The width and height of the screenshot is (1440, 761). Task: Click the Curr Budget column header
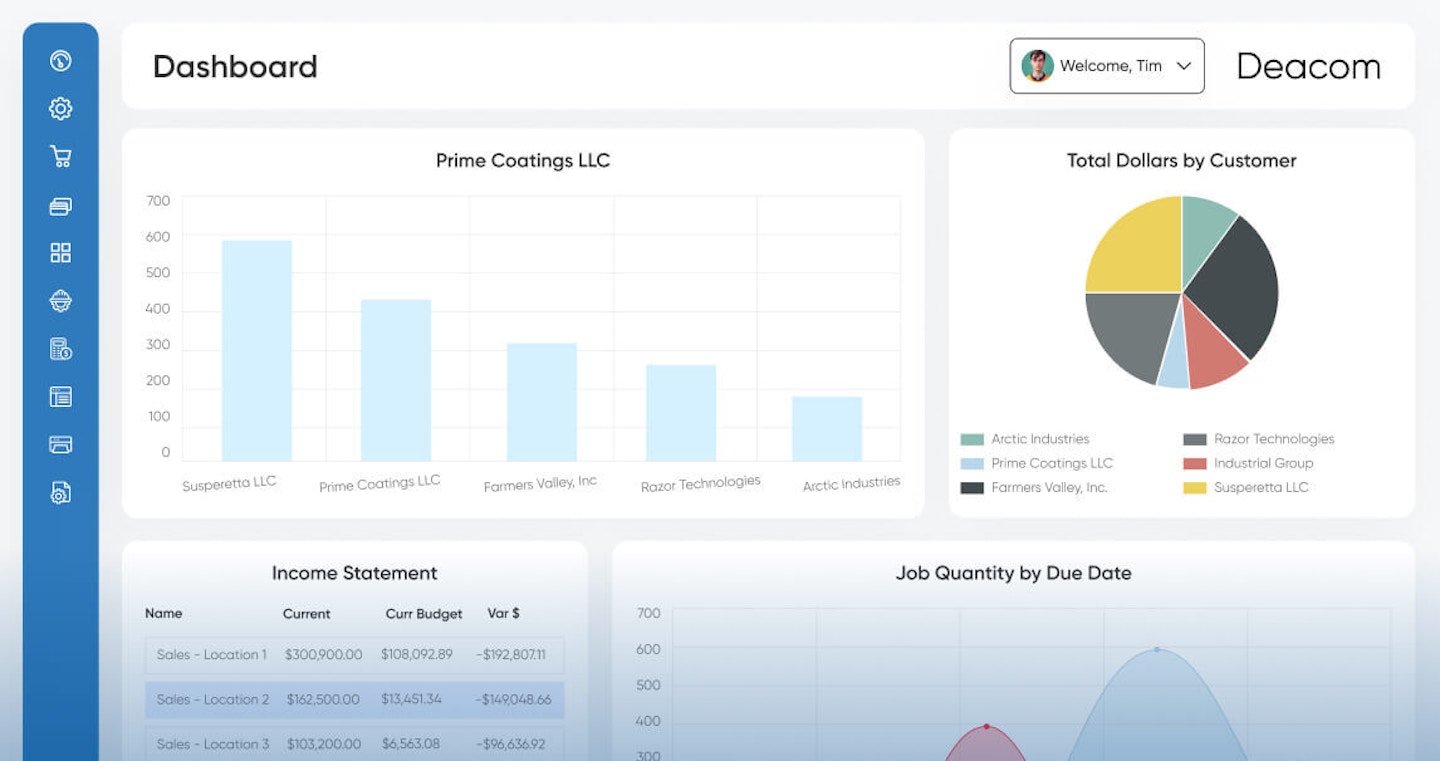pos(424,614)
